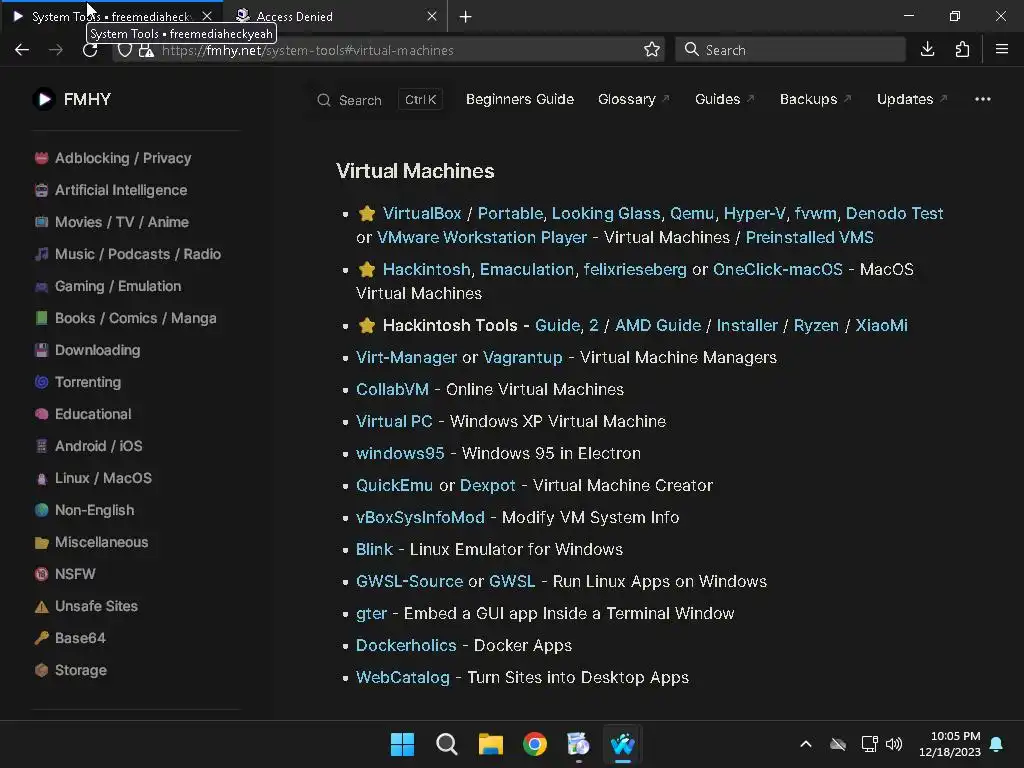Open VMware Workstation Player link
The image size is (1024, 768).
pos(482,238)
